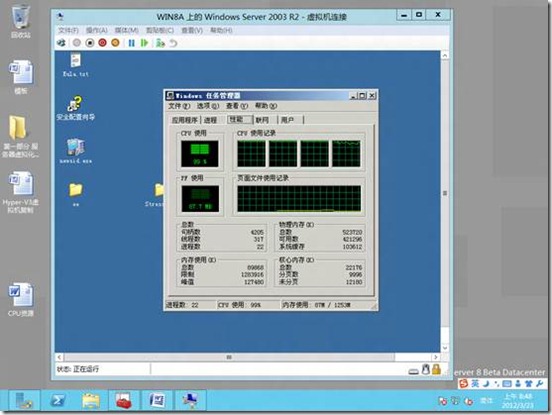
Task: Shut down the VM using red toolbar icon
Action: tap(102, 43)
